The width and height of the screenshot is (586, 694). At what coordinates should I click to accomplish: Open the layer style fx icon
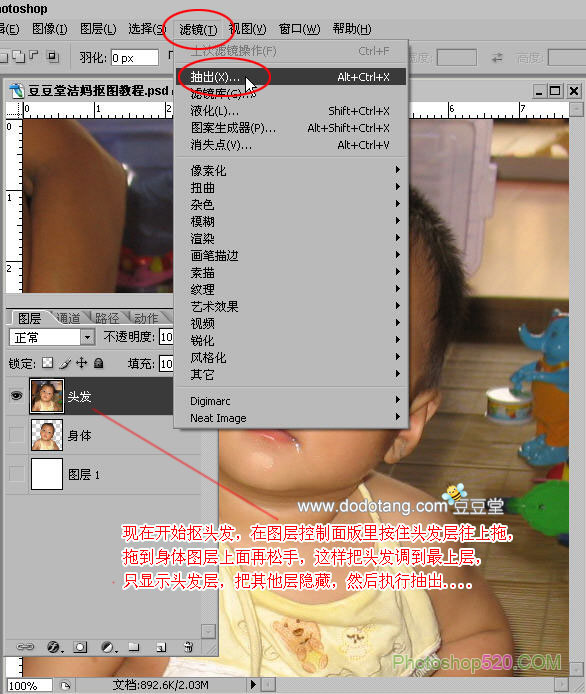coord(55,647)
